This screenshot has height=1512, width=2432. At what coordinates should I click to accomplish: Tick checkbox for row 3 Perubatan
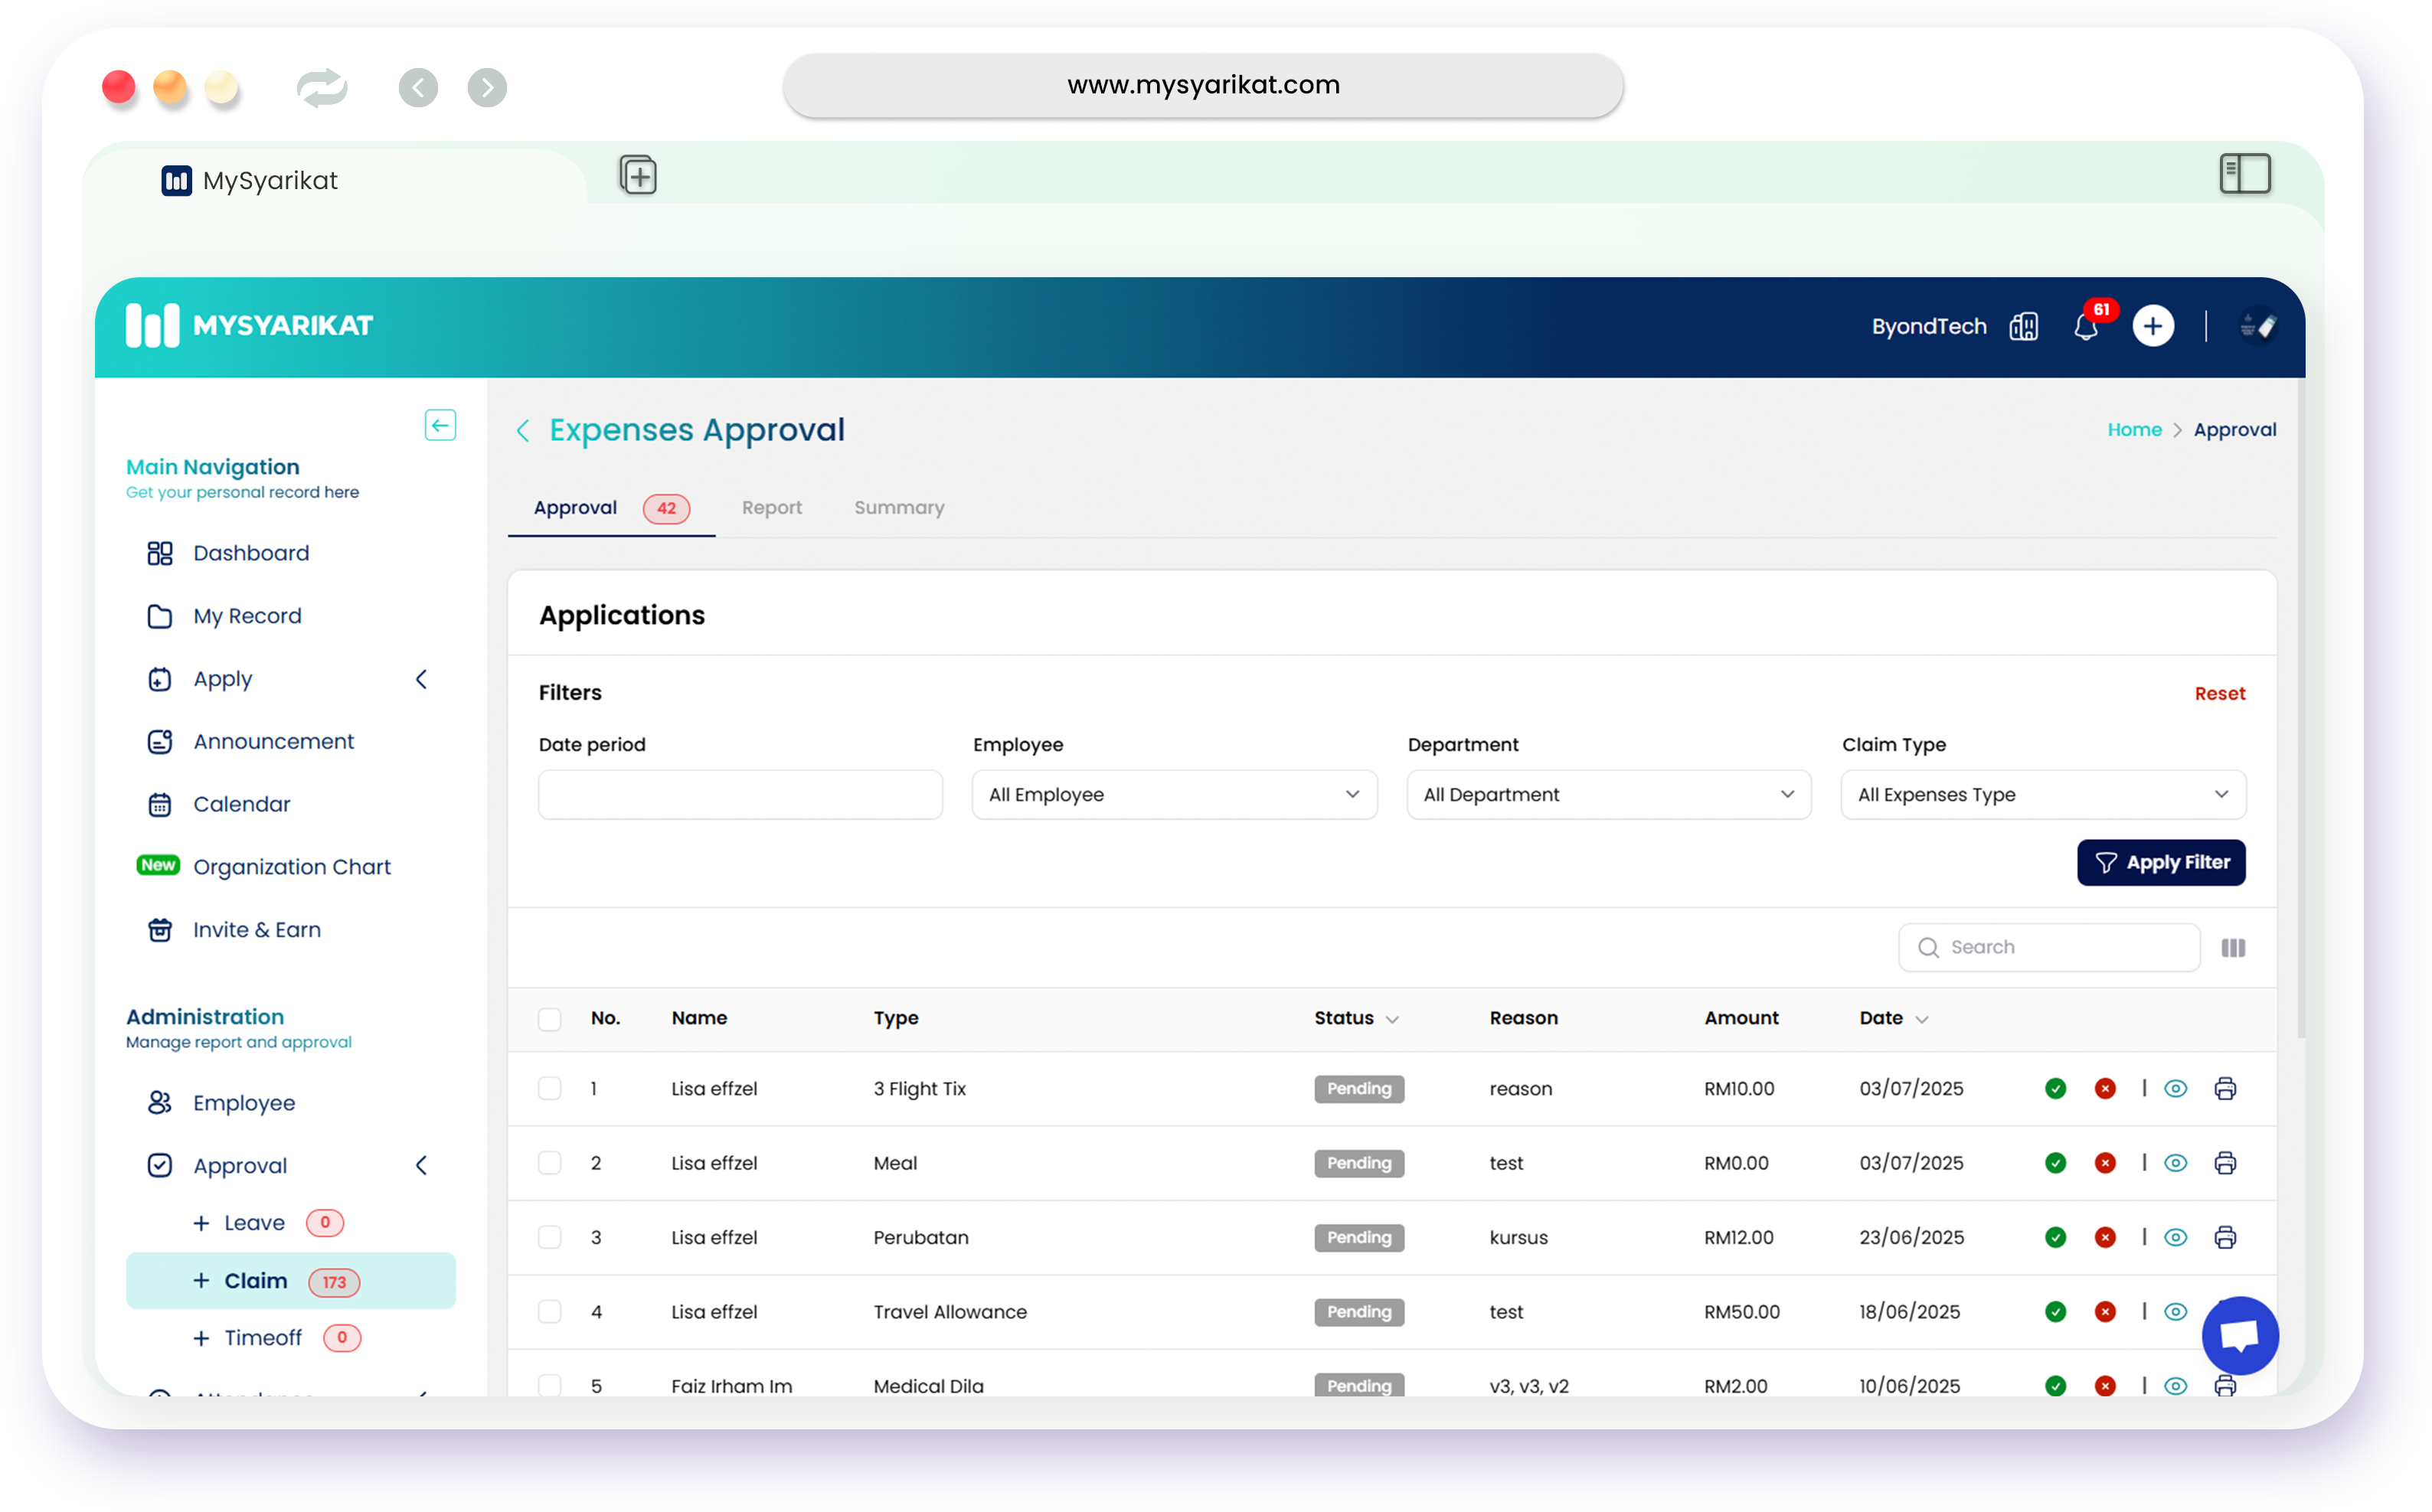click(549, 1237)
